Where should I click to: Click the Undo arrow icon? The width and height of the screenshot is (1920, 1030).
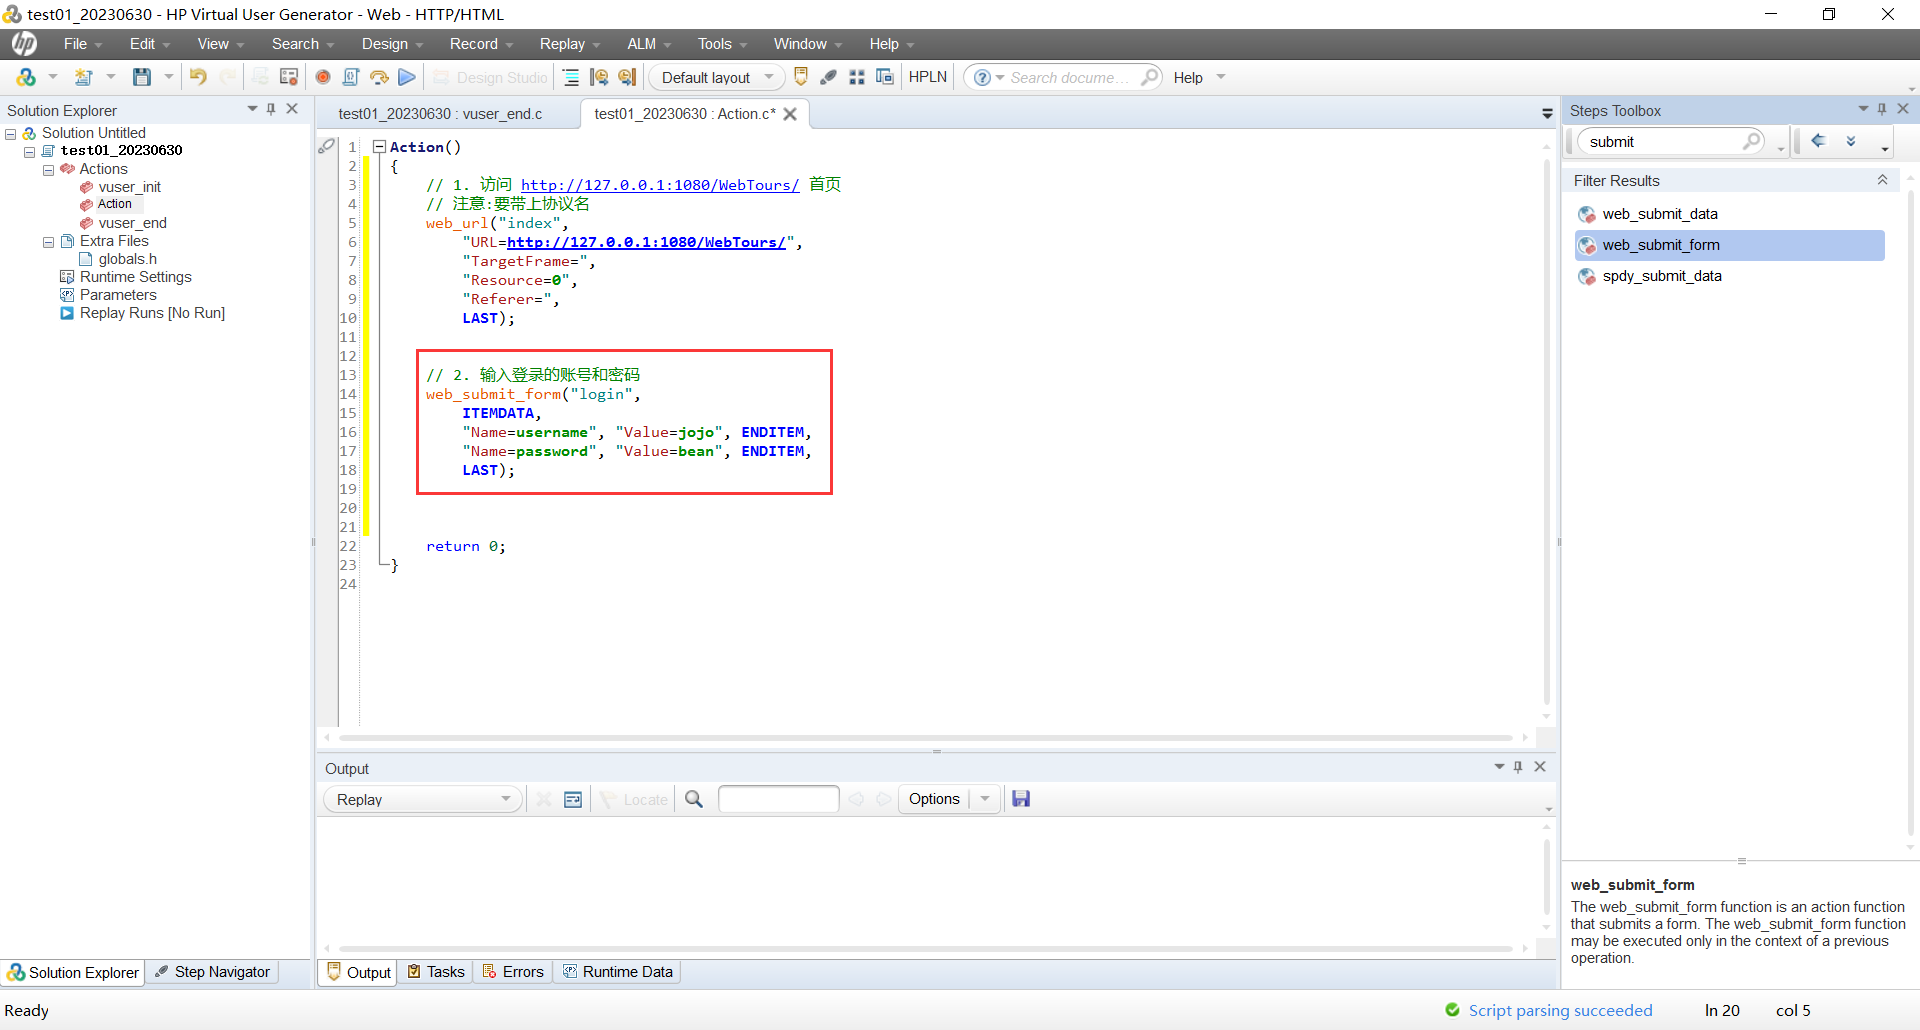[198, 77]
